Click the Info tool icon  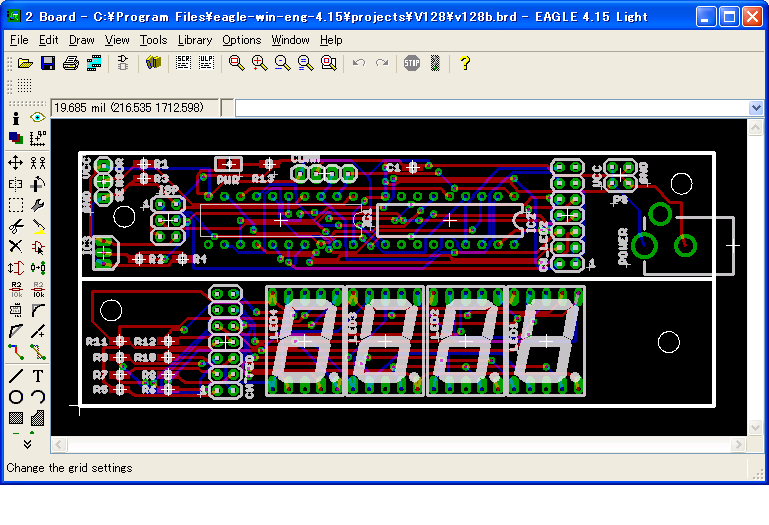16,118
